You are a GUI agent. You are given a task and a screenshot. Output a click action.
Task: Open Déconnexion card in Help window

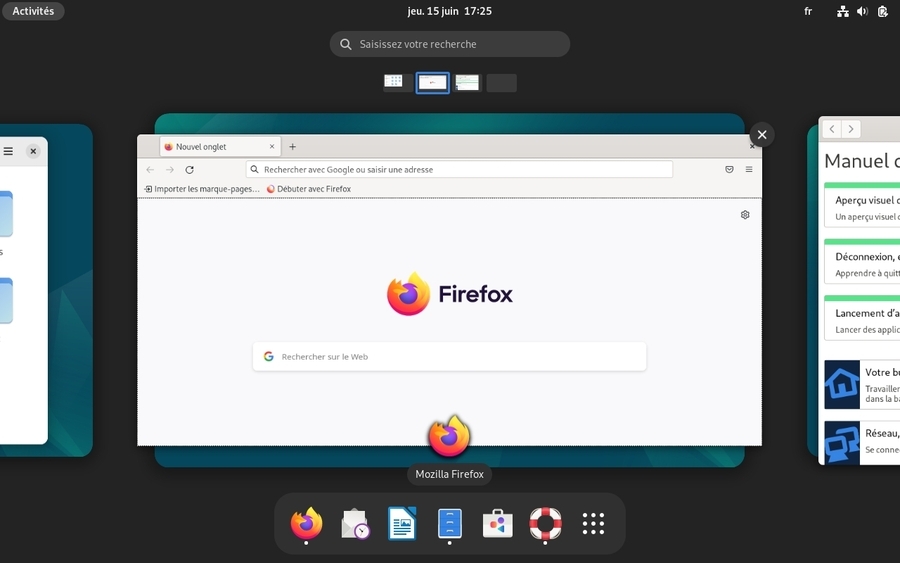862,261
